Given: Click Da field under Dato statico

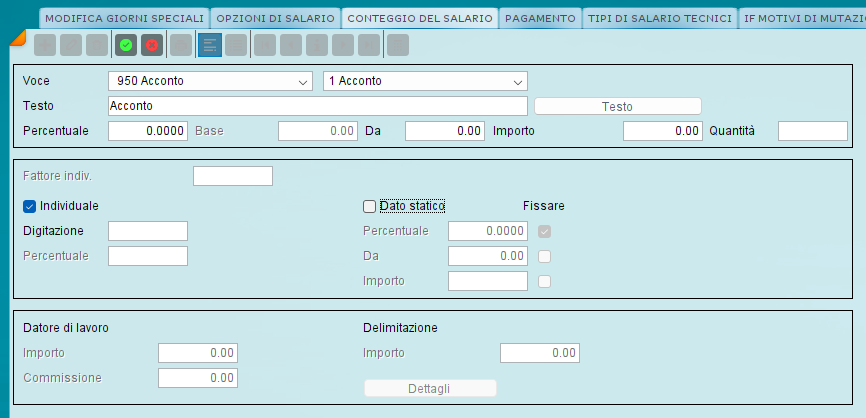Looking at the screenshot, I should coord(488,256).
